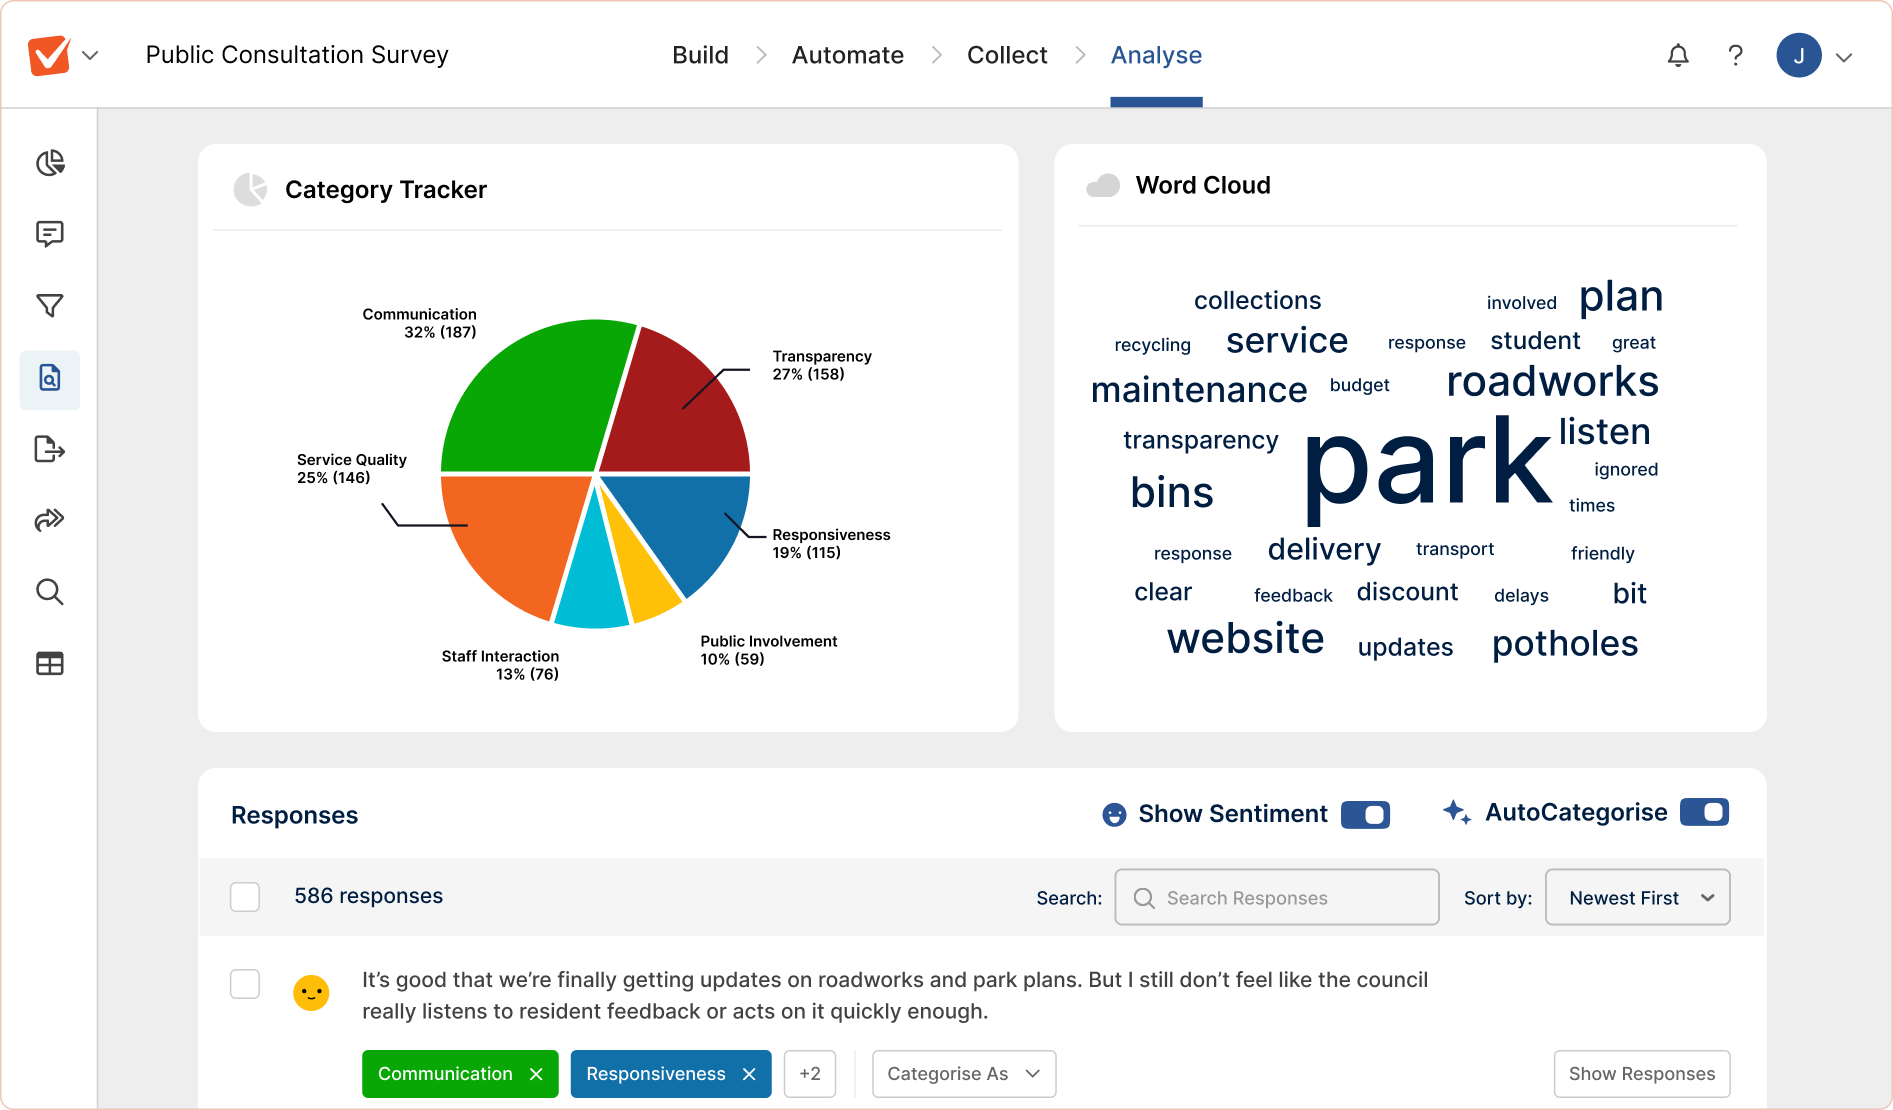Navigate to the Collect step
The image size is (1893, 1110).
(x=1006, y=55)
